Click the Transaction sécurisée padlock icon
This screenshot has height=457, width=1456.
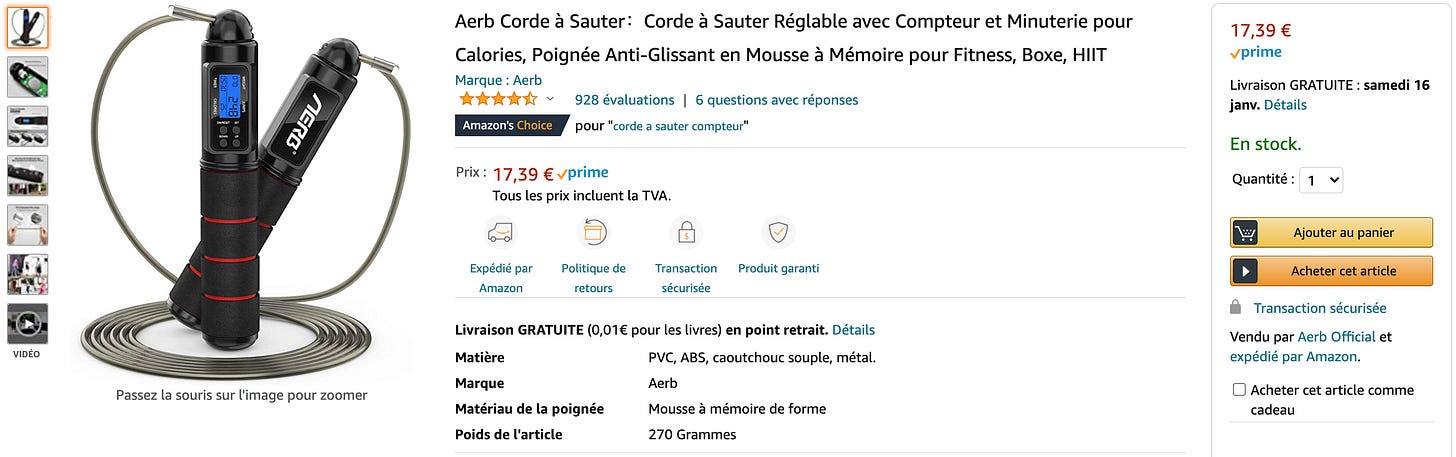[x=686, y=233]
